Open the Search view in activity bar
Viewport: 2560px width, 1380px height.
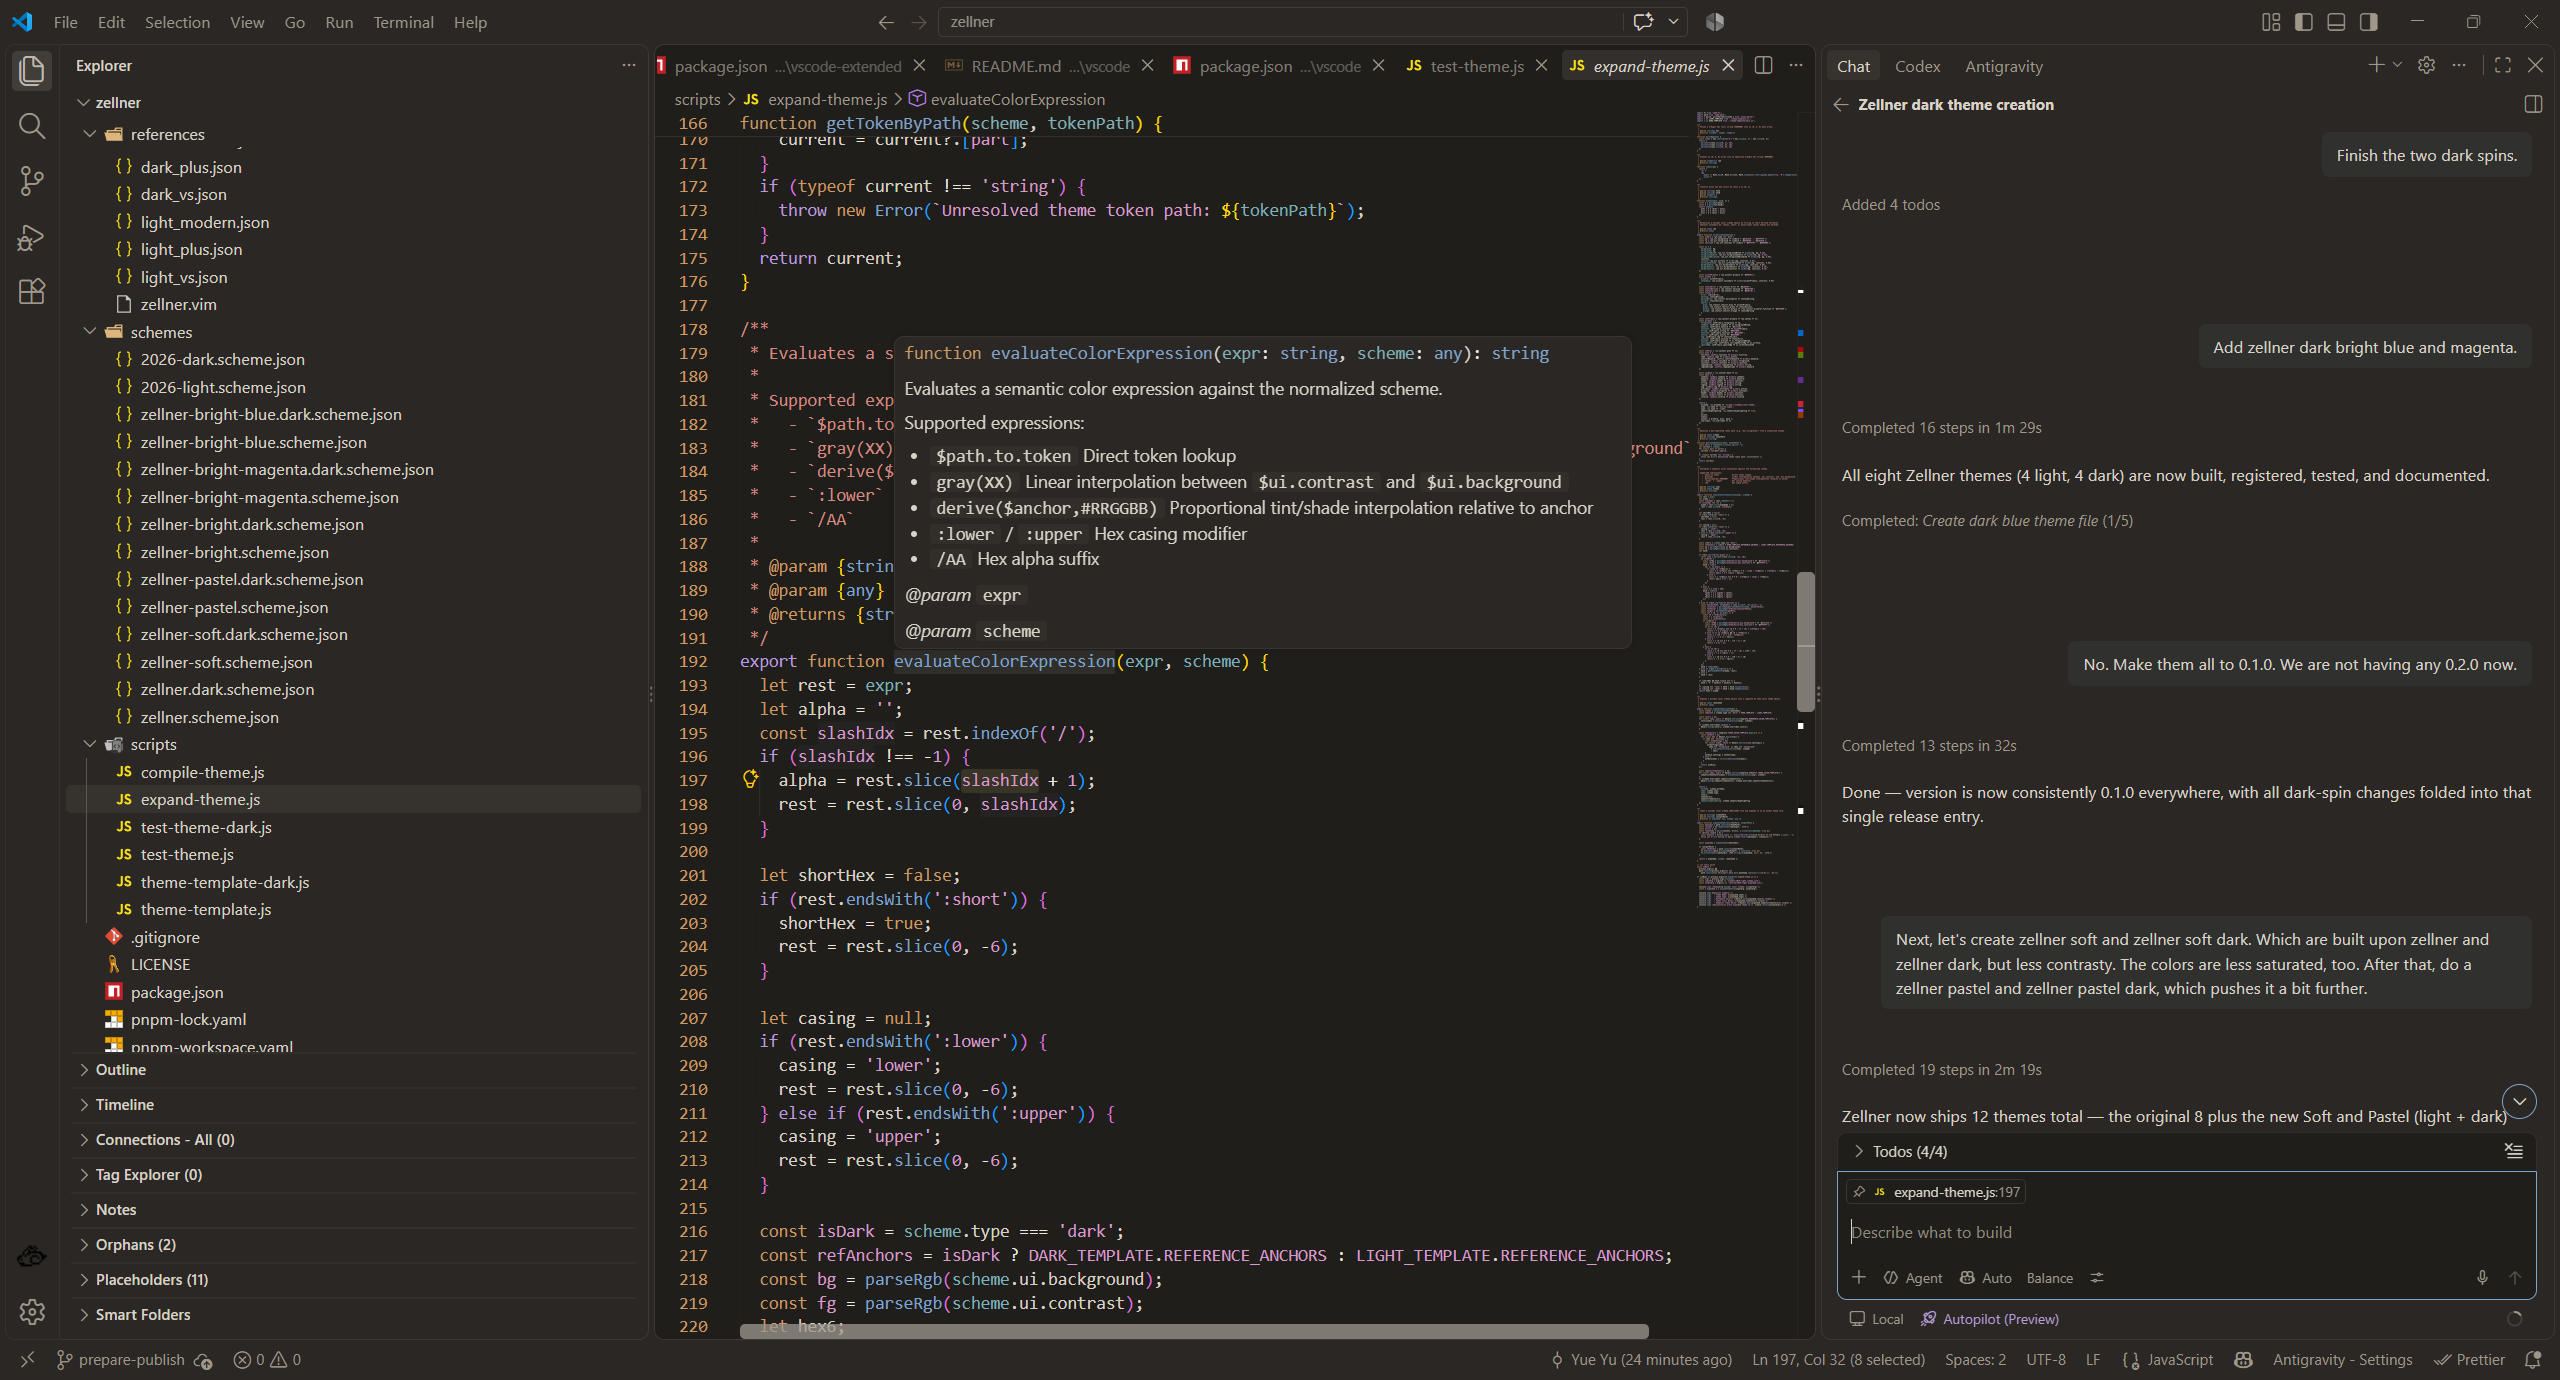(32, 126)
